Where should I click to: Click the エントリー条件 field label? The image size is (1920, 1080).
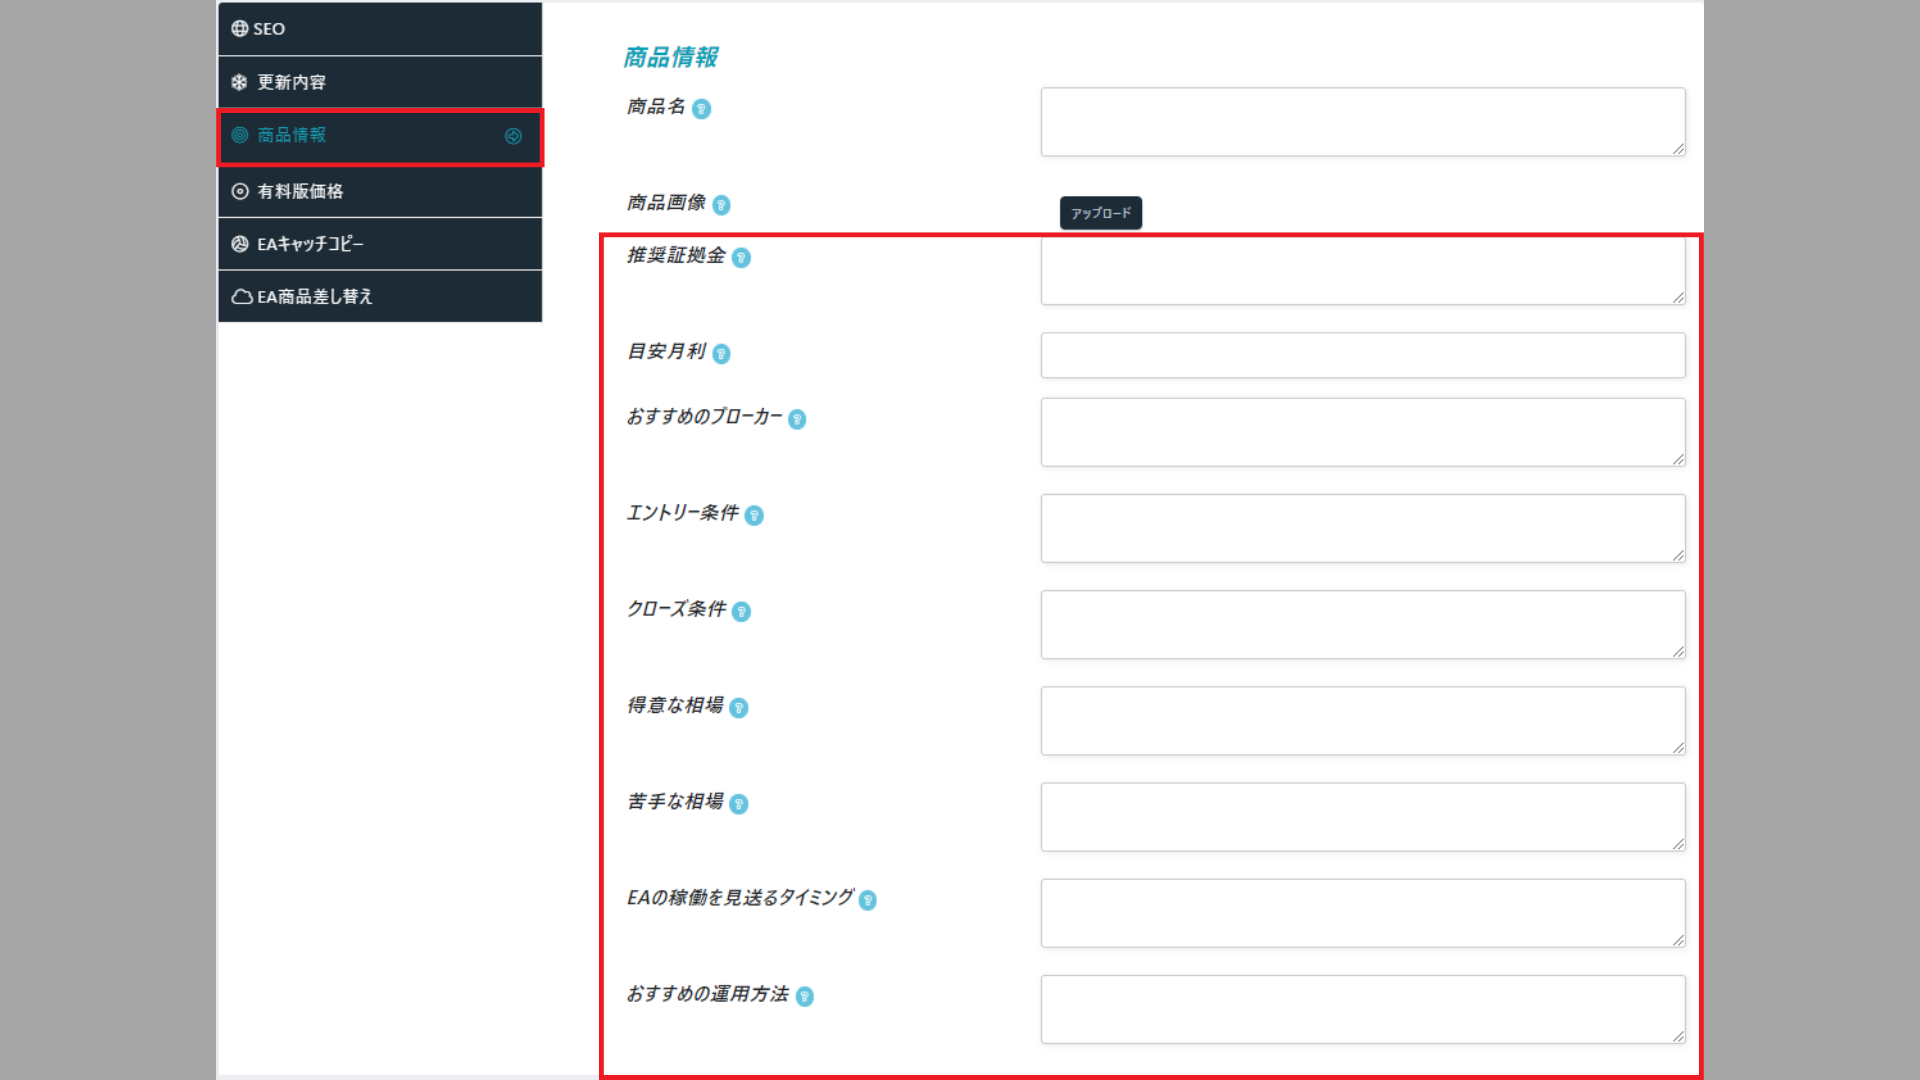683,513
